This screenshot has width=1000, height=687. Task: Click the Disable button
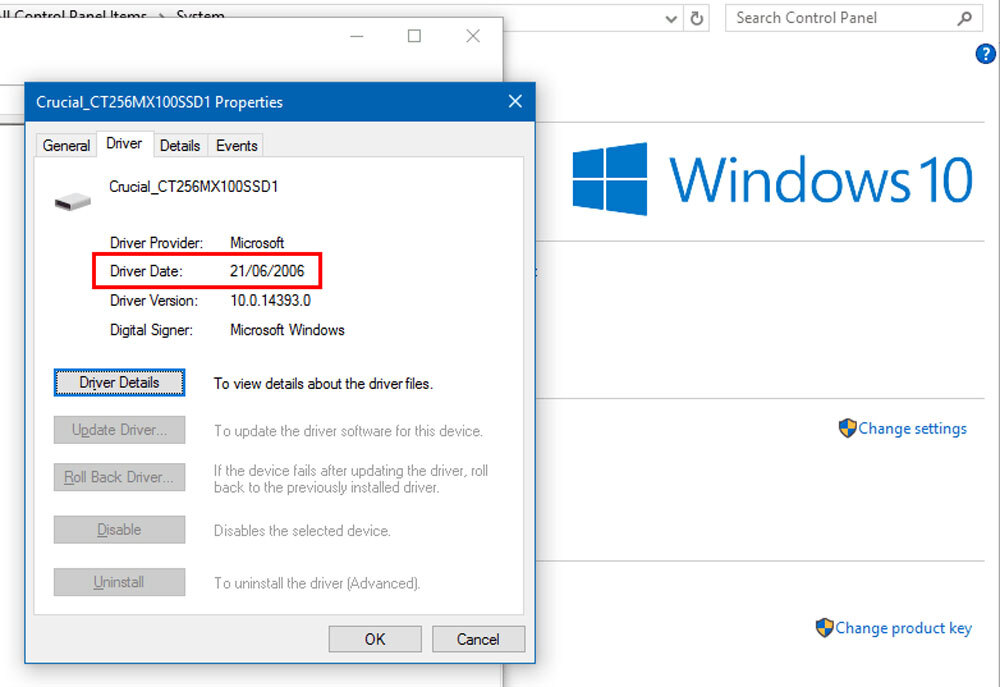119,530
